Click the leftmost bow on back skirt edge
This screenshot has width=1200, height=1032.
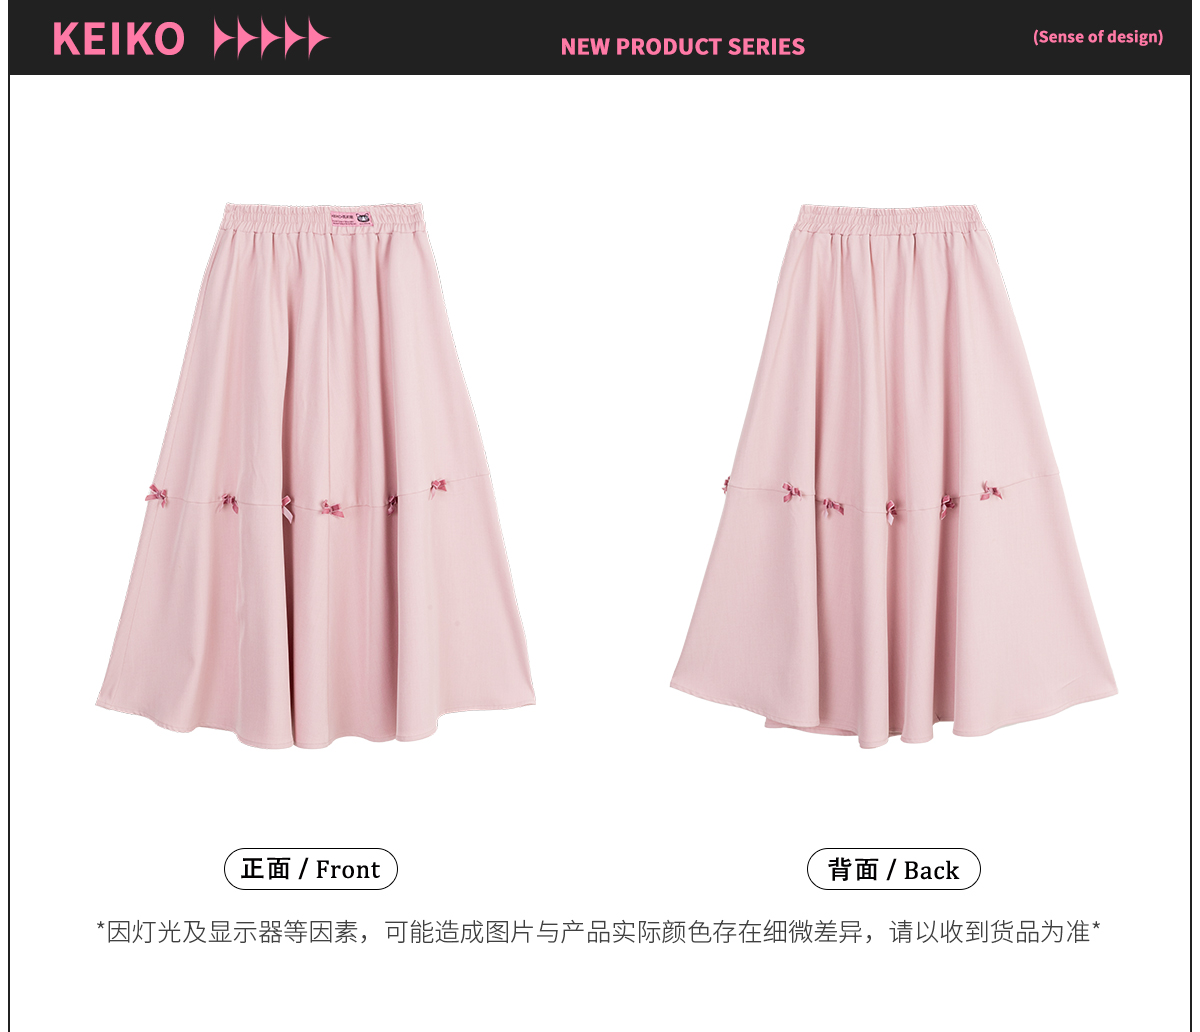click(x=727, y=486)
